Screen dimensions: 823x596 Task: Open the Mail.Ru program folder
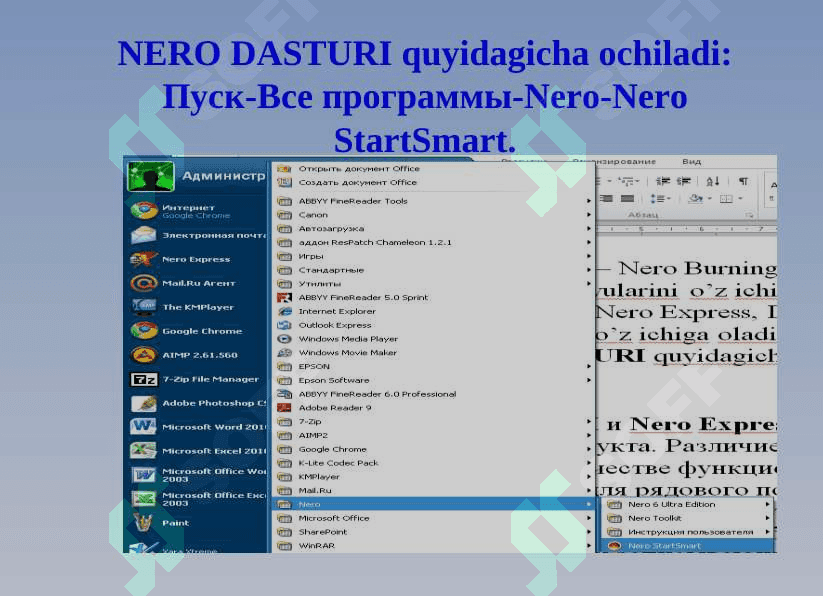point(434,491)
